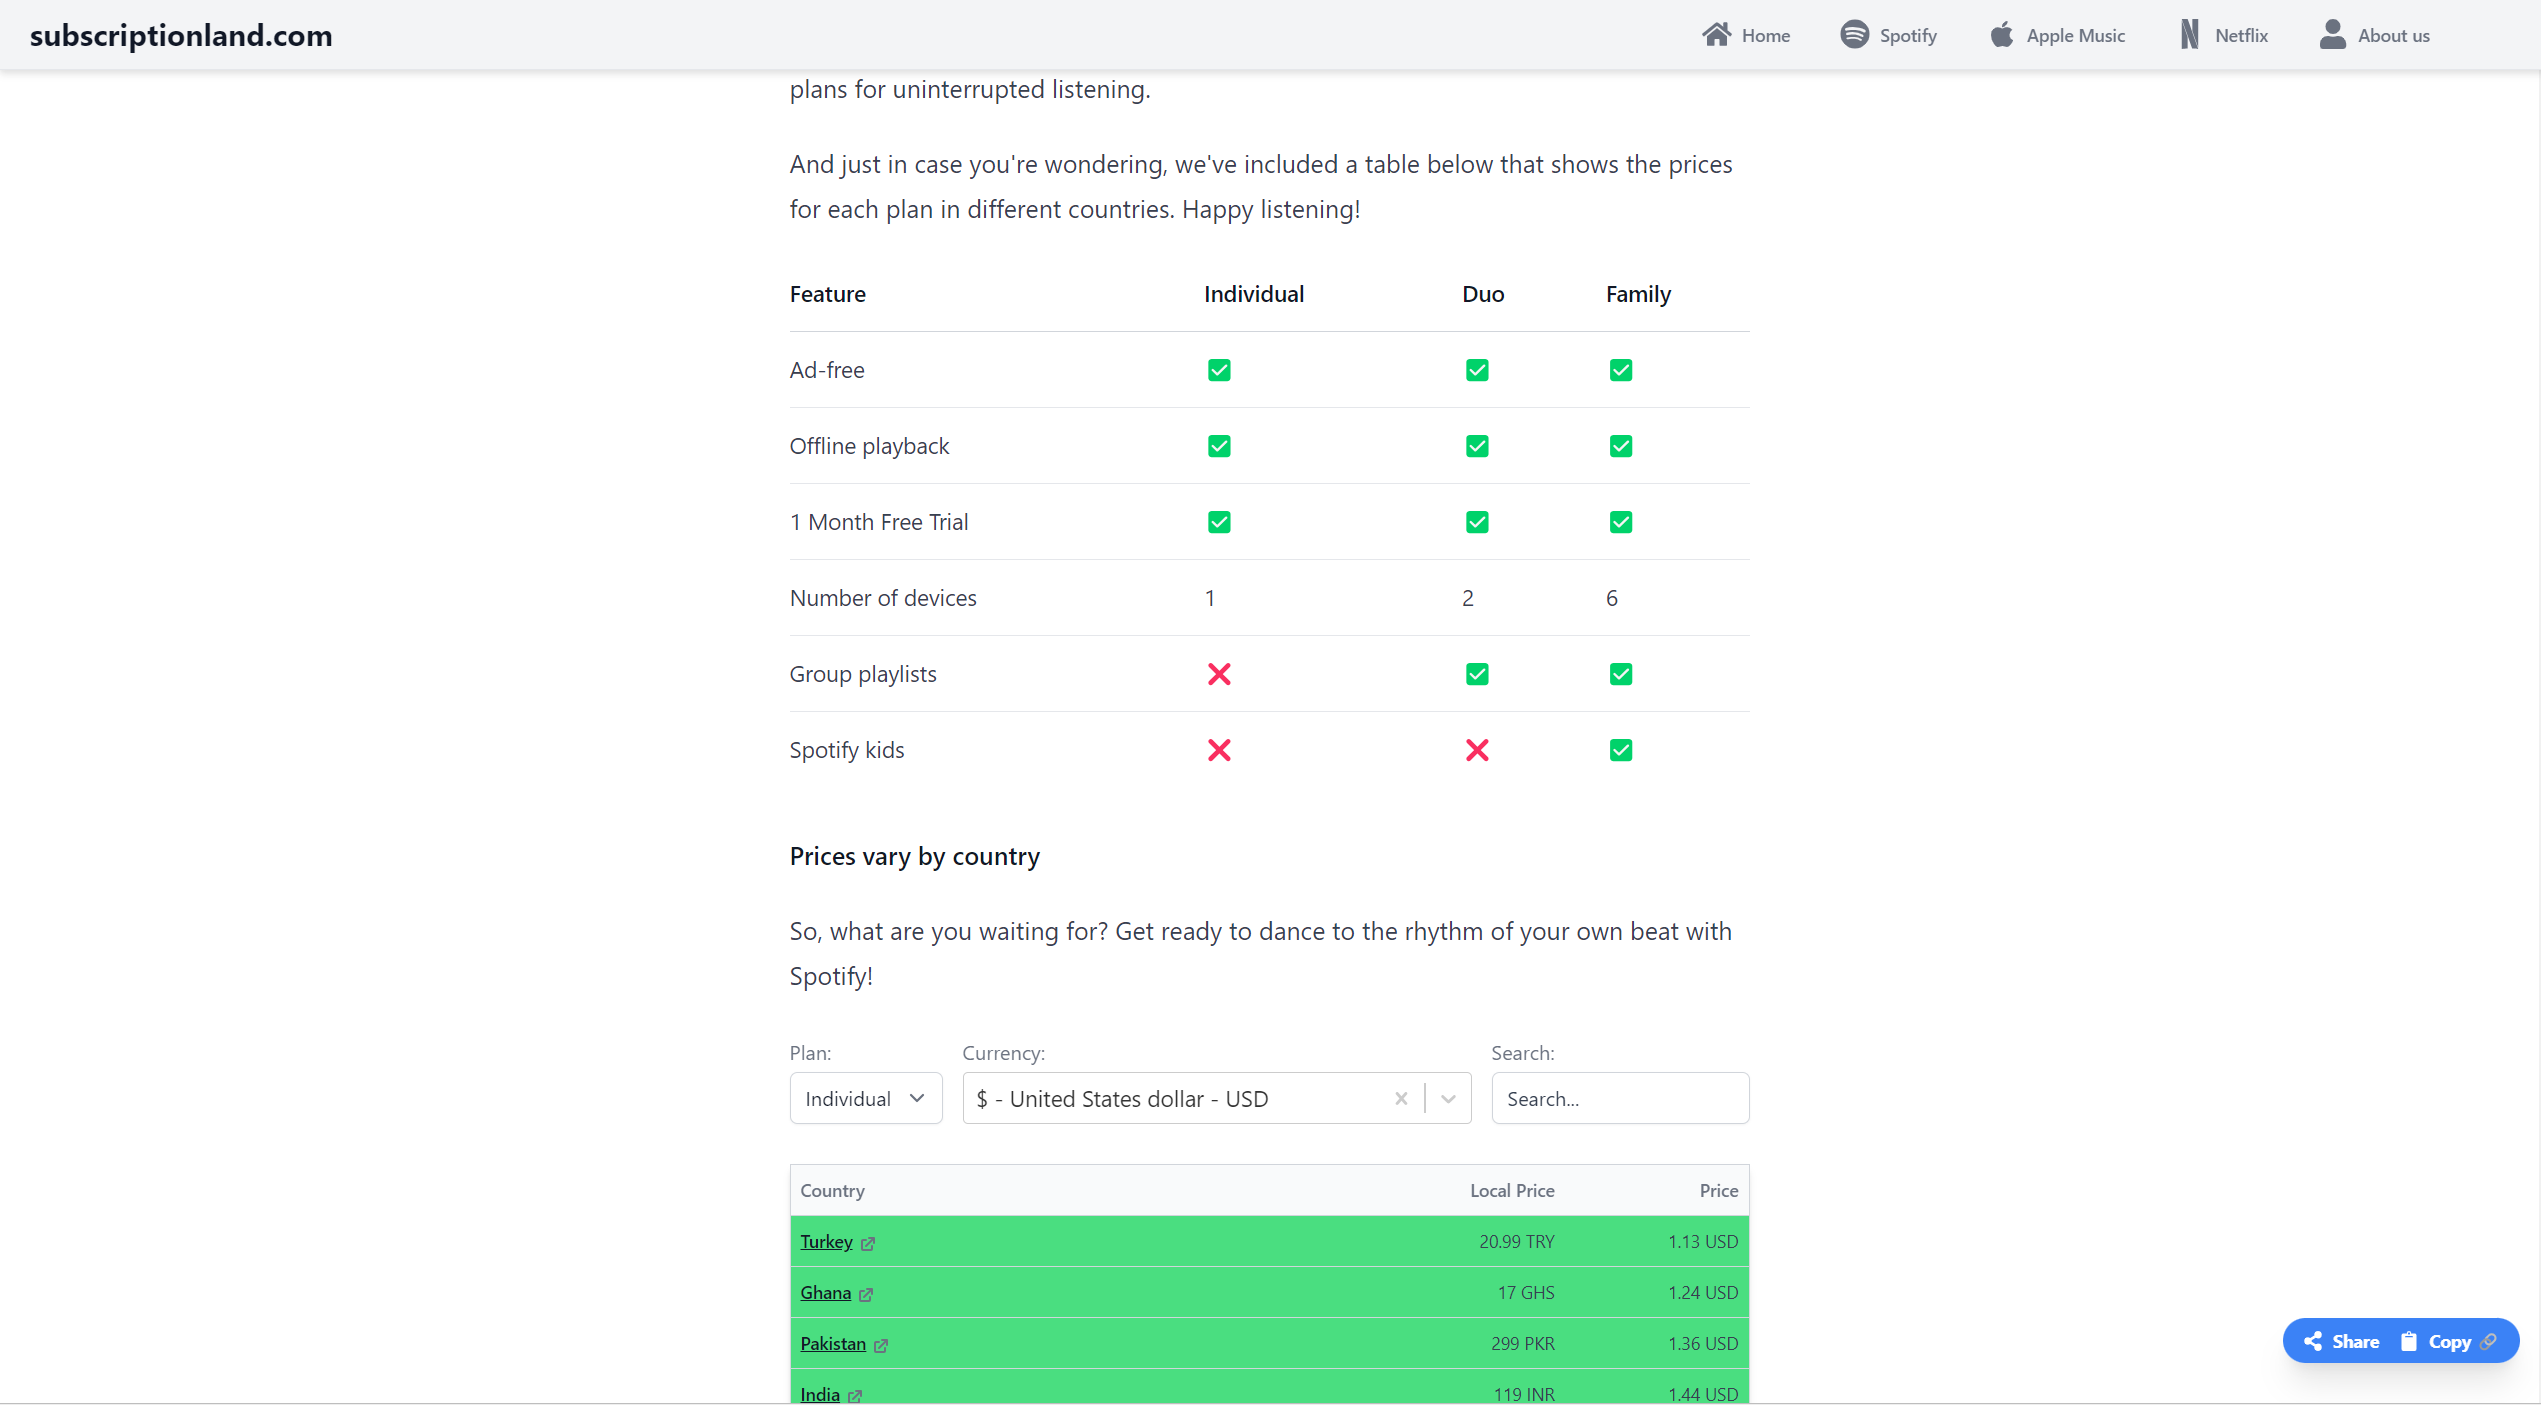This screenshot has height=1405, width=2541.
Task: Click external link icon next to Turkey
Action: click(x=868, y=1244)
